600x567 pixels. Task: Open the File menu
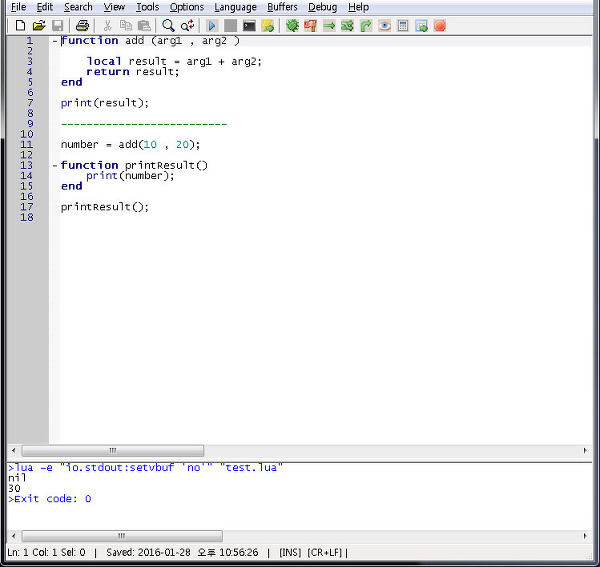(18, 7)
